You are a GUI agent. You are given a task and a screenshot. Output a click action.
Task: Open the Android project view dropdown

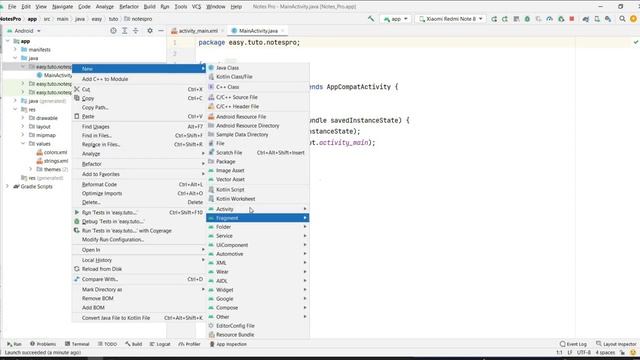point(24,31)
